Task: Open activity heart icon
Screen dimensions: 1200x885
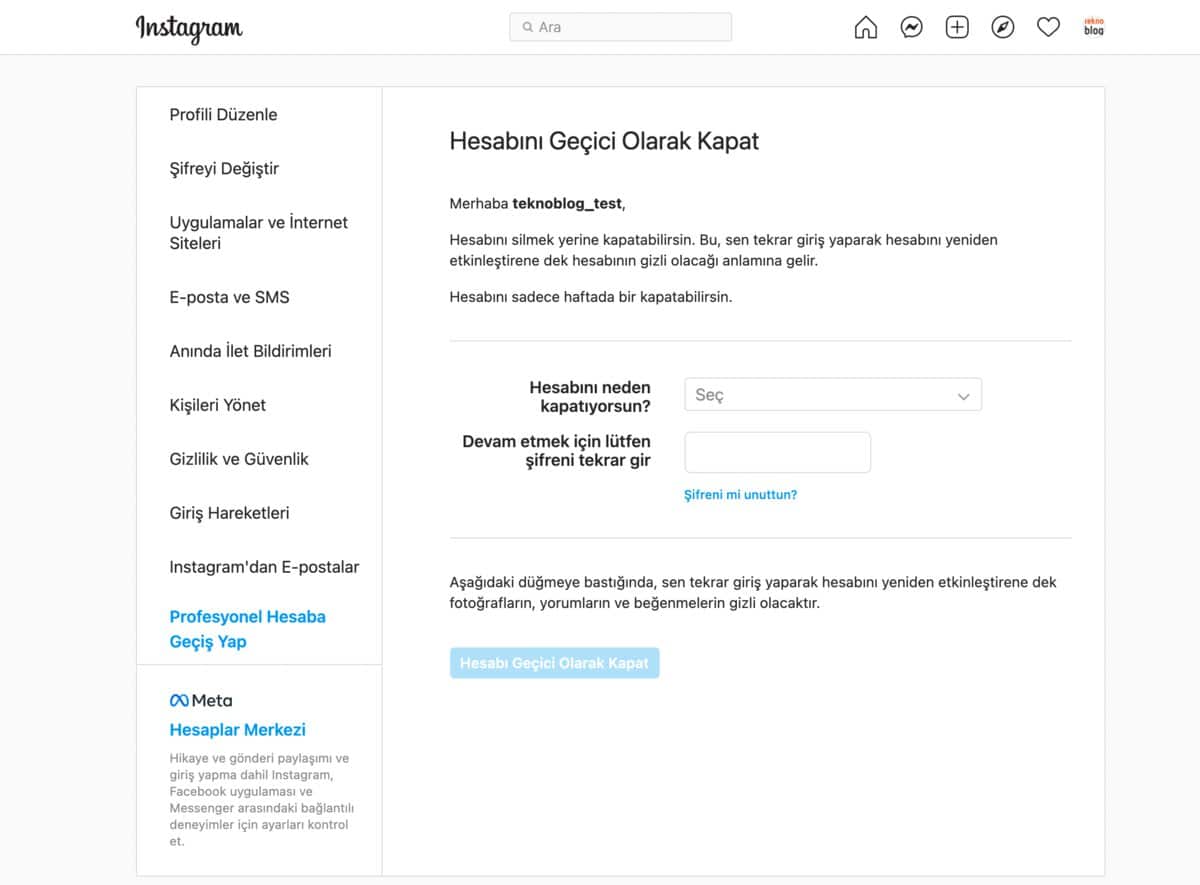Action: point(1048,28)
